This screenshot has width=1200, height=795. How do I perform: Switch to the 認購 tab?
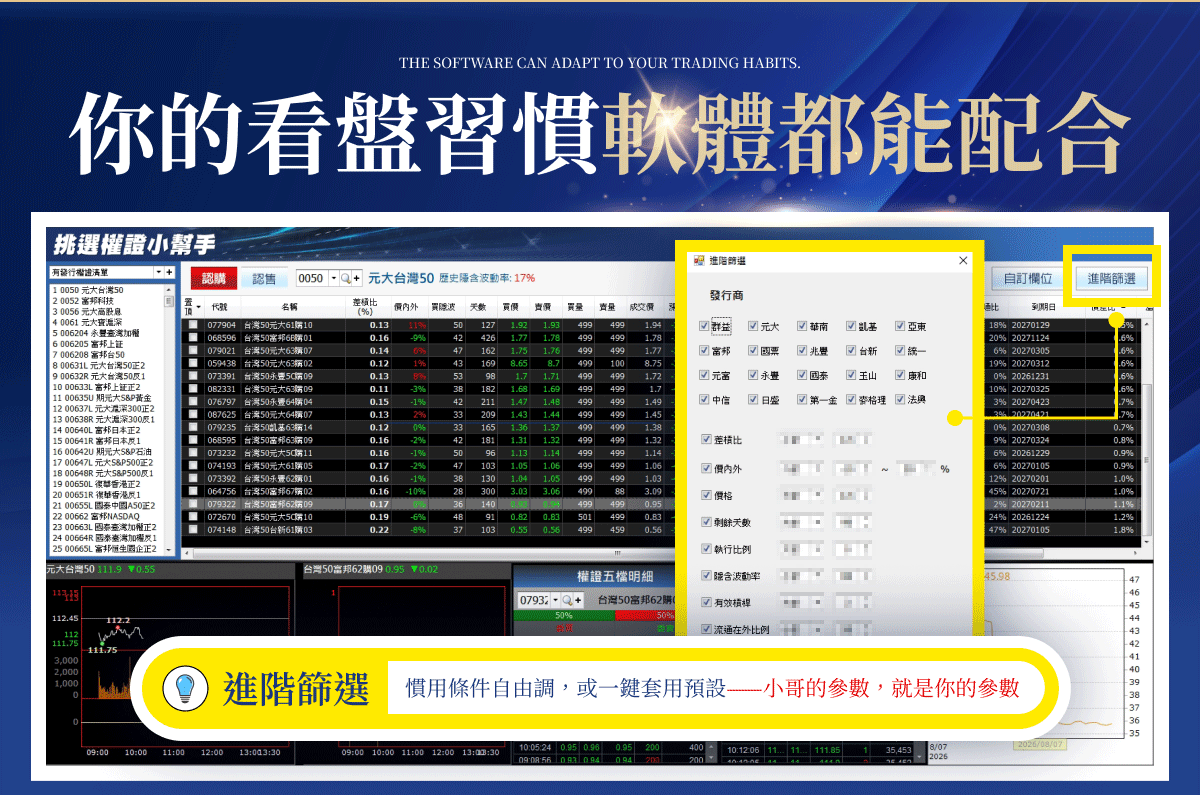click(213, 278)
